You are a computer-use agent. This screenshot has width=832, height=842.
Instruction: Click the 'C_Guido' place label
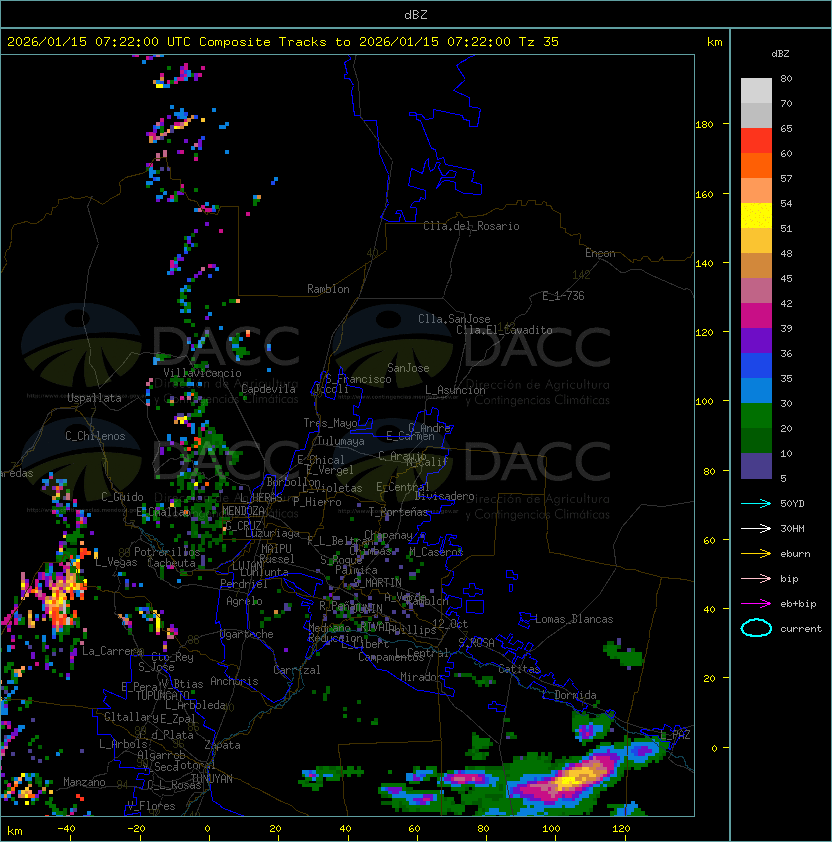click(122, 497)
